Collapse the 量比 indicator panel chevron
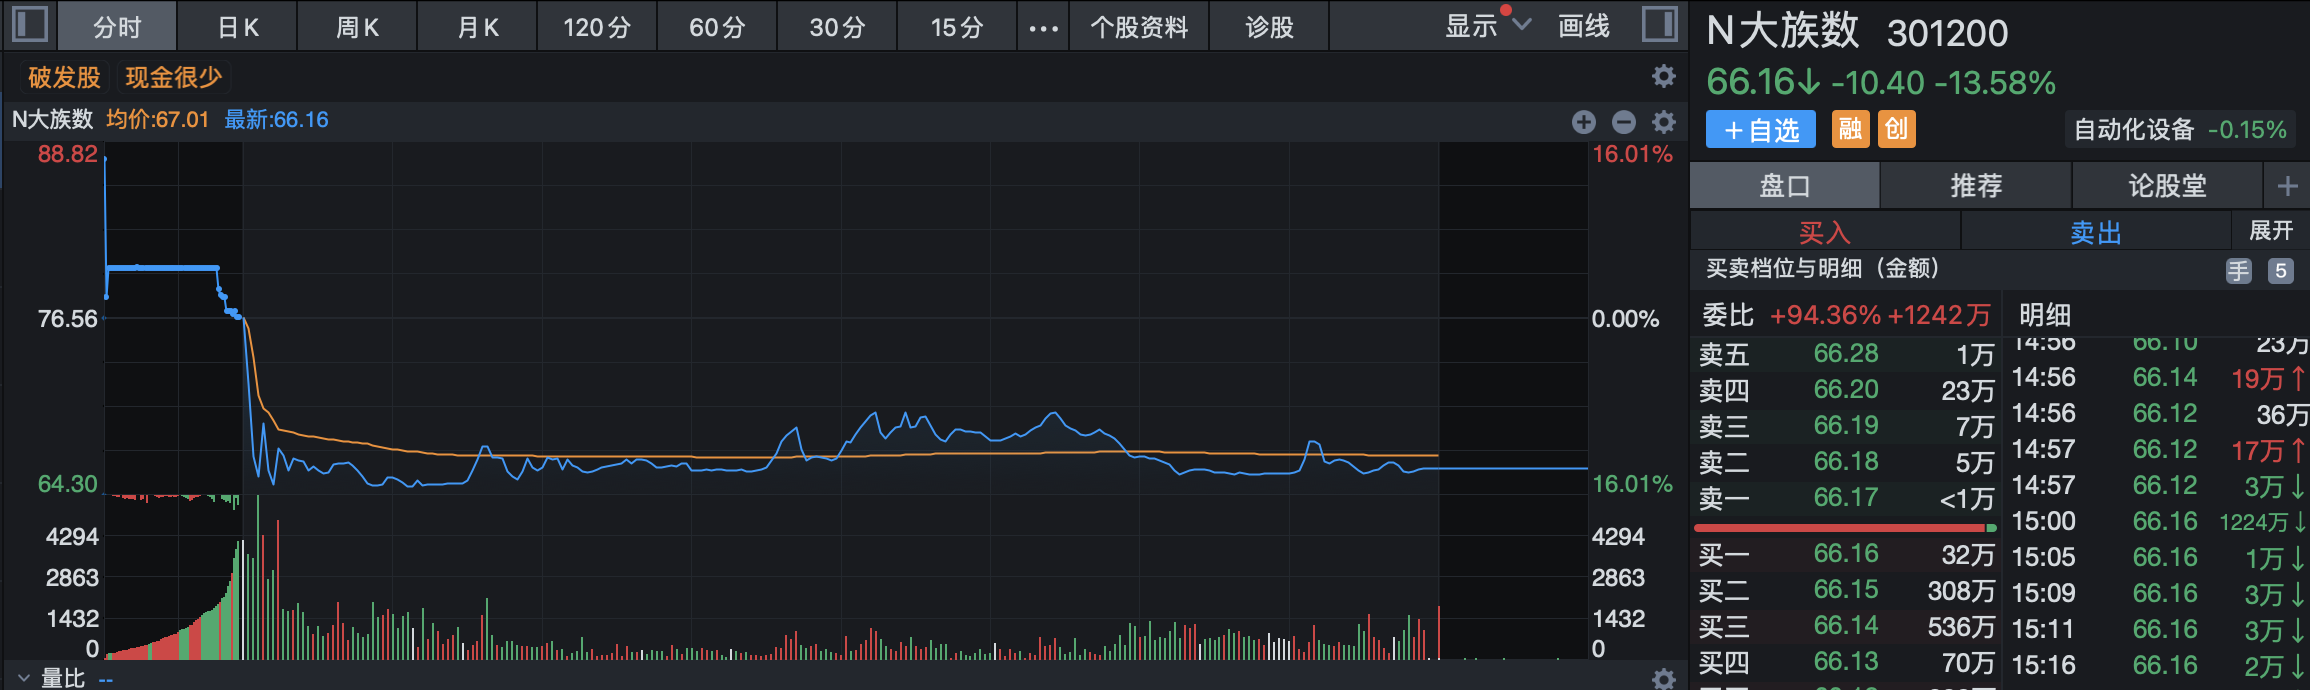The image size is (2310, 690). tap(24, 678)
